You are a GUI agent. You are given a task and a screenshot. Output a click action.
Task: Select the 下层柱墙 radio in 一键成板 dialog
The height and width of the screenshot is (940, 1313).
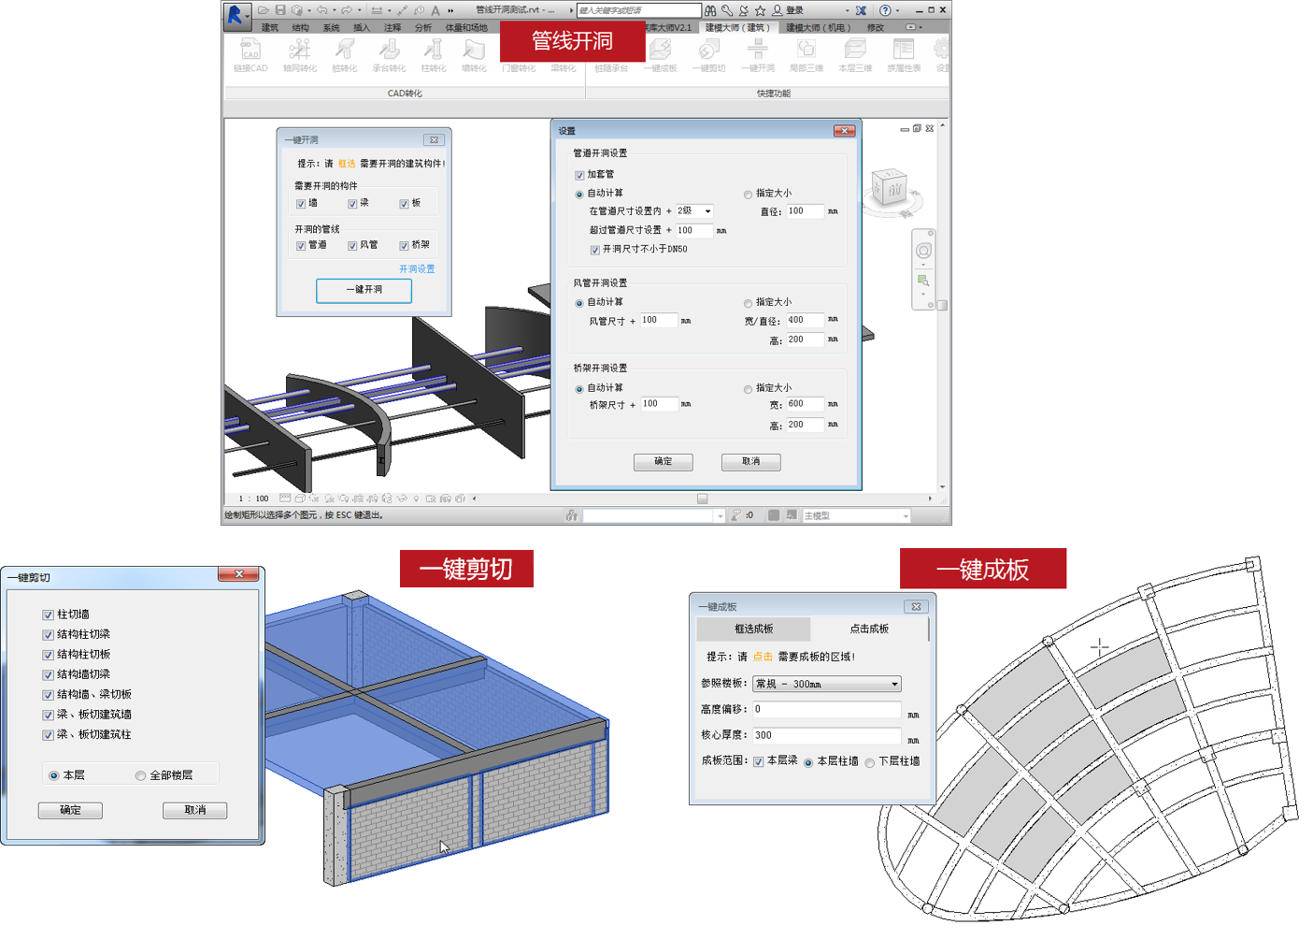[870, 763]
